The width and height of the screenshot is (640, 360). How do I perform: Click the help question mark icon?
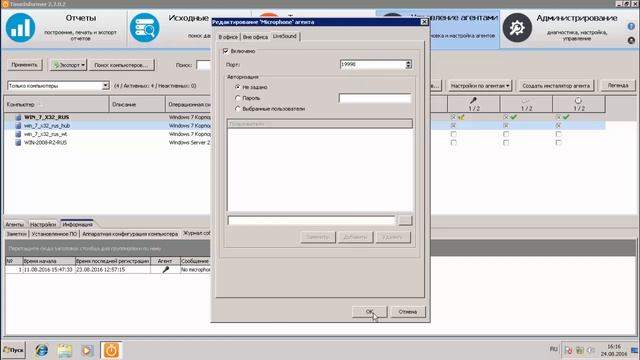pos(631,27)
